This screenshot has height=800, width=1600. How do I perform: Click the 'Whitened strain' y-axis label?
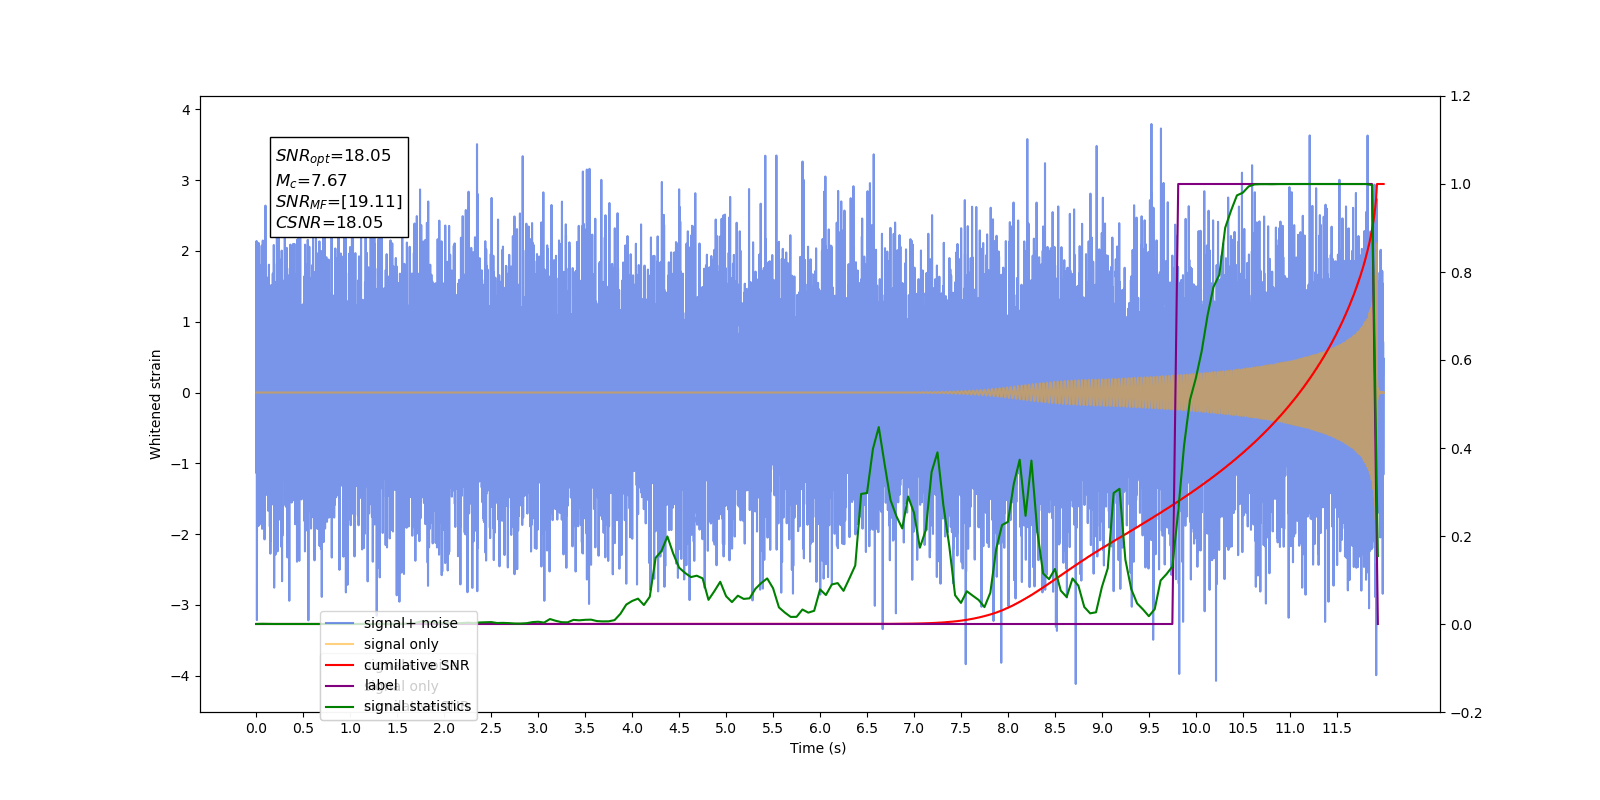click(155, 404)
